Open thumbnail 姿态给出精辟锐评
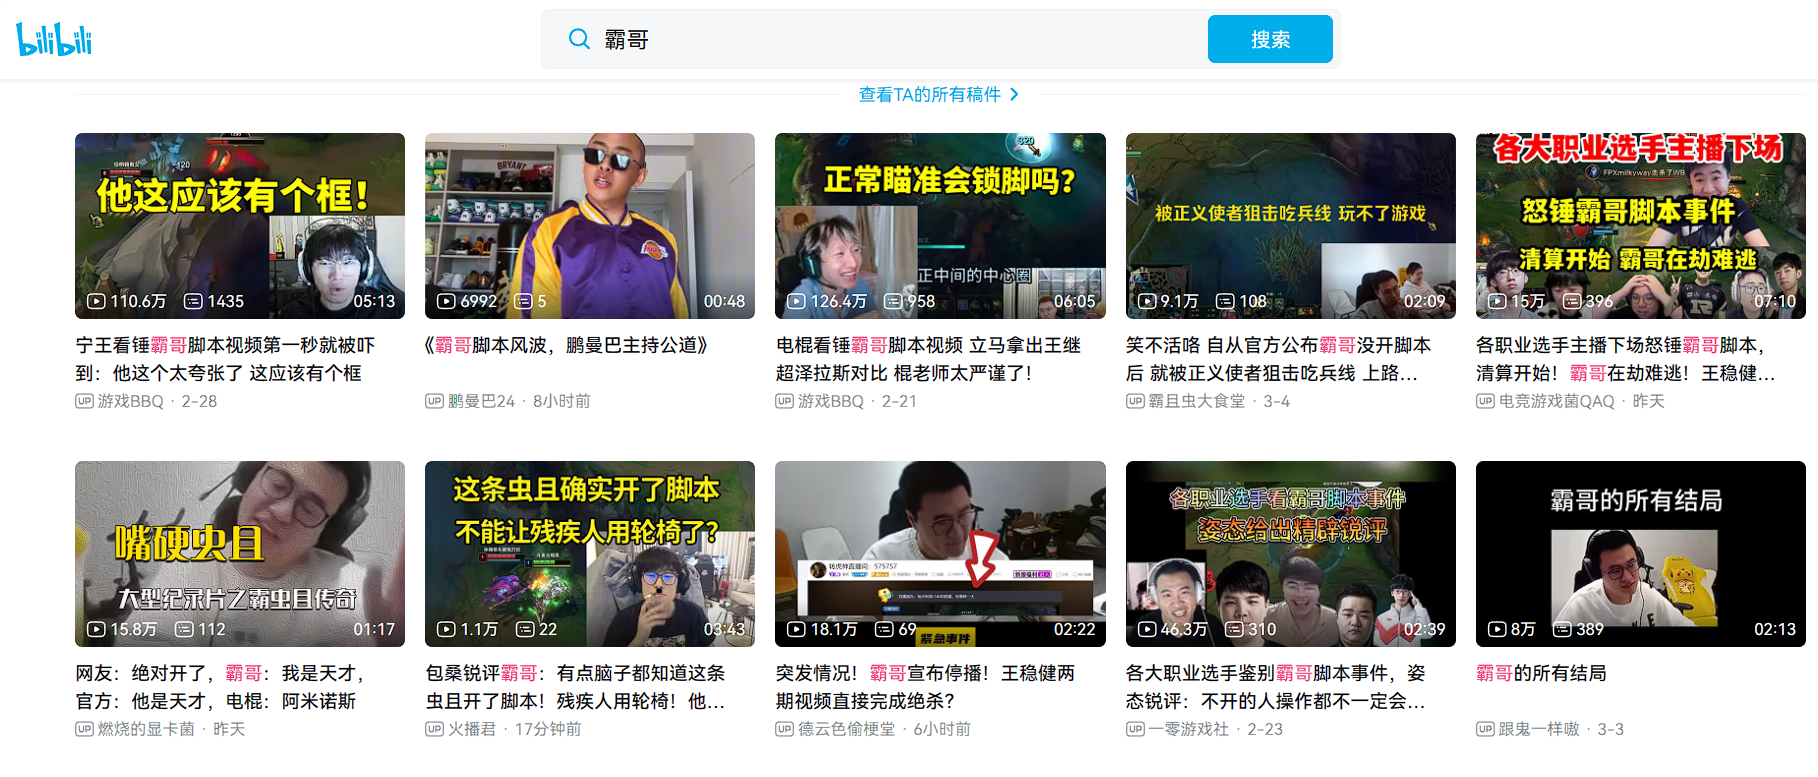 tap(1291, 554)
